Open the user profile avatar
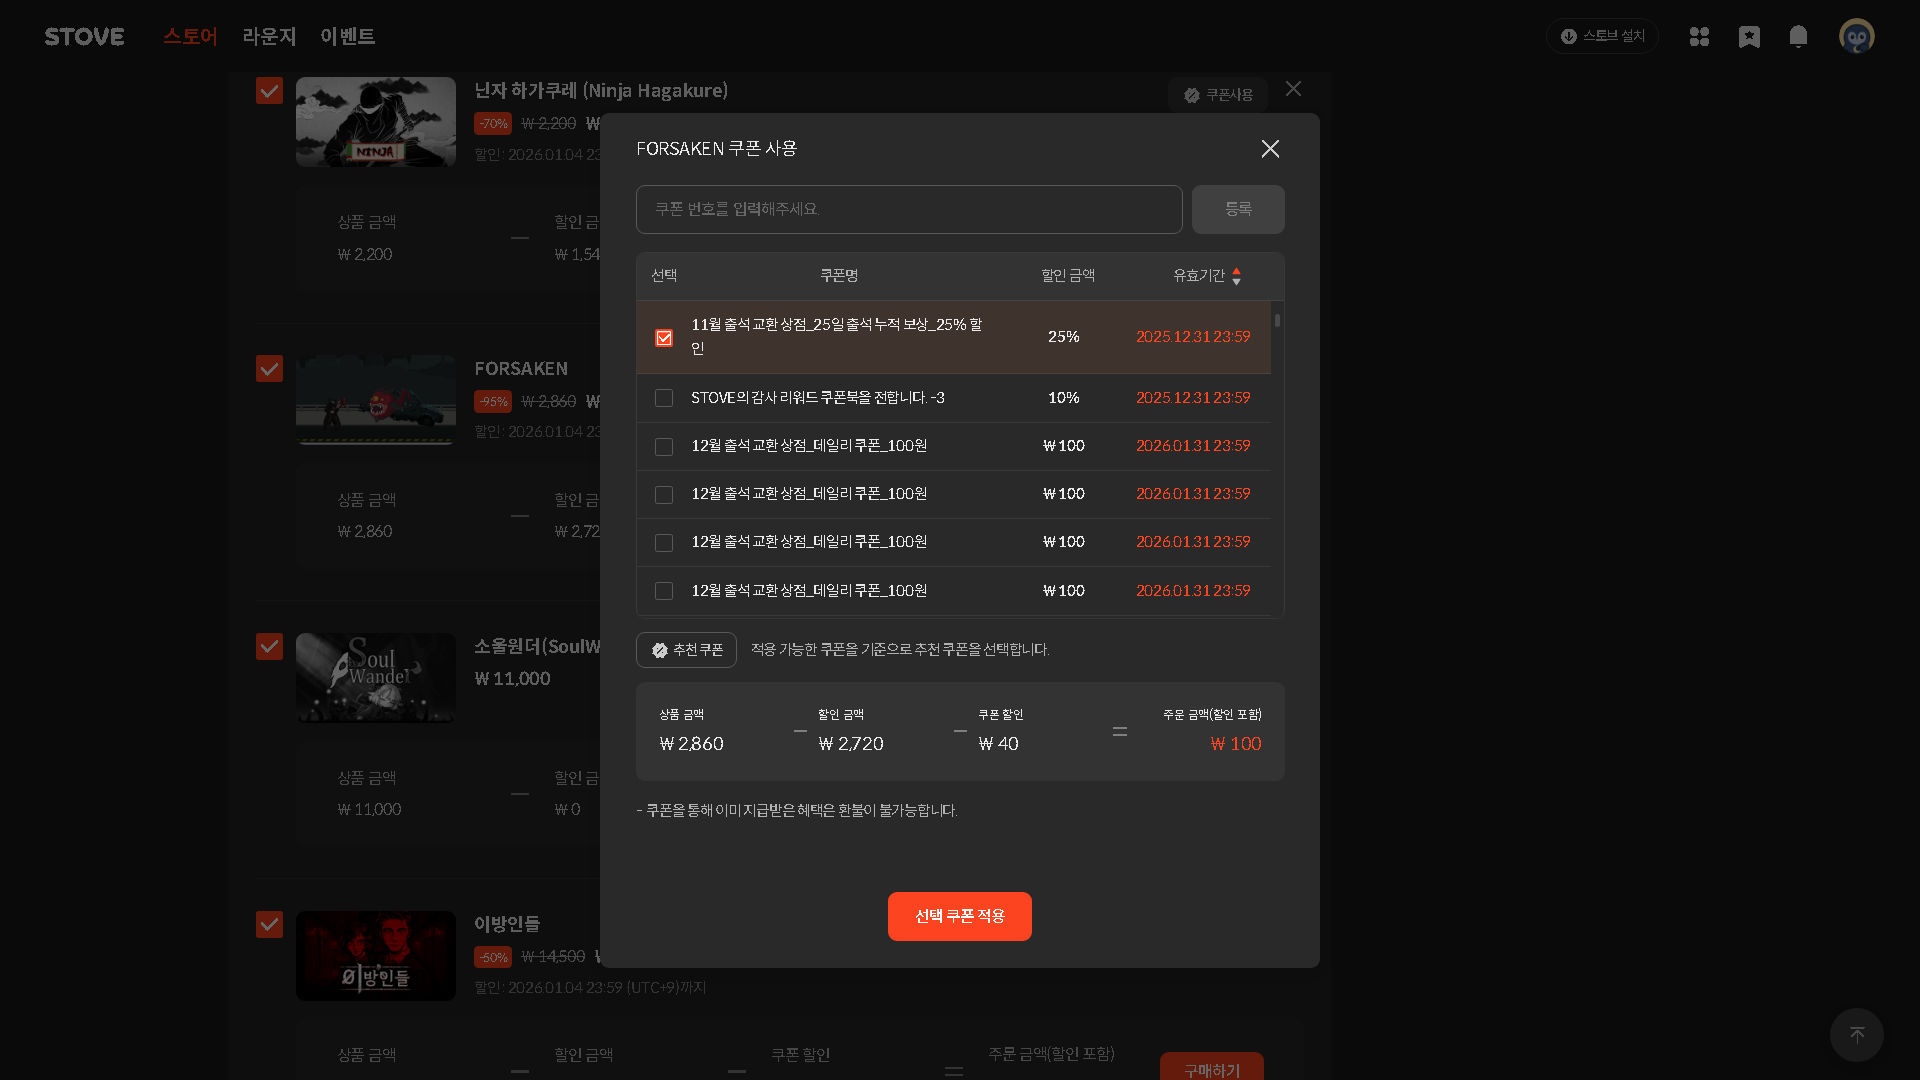 (x=1856, y=37)
